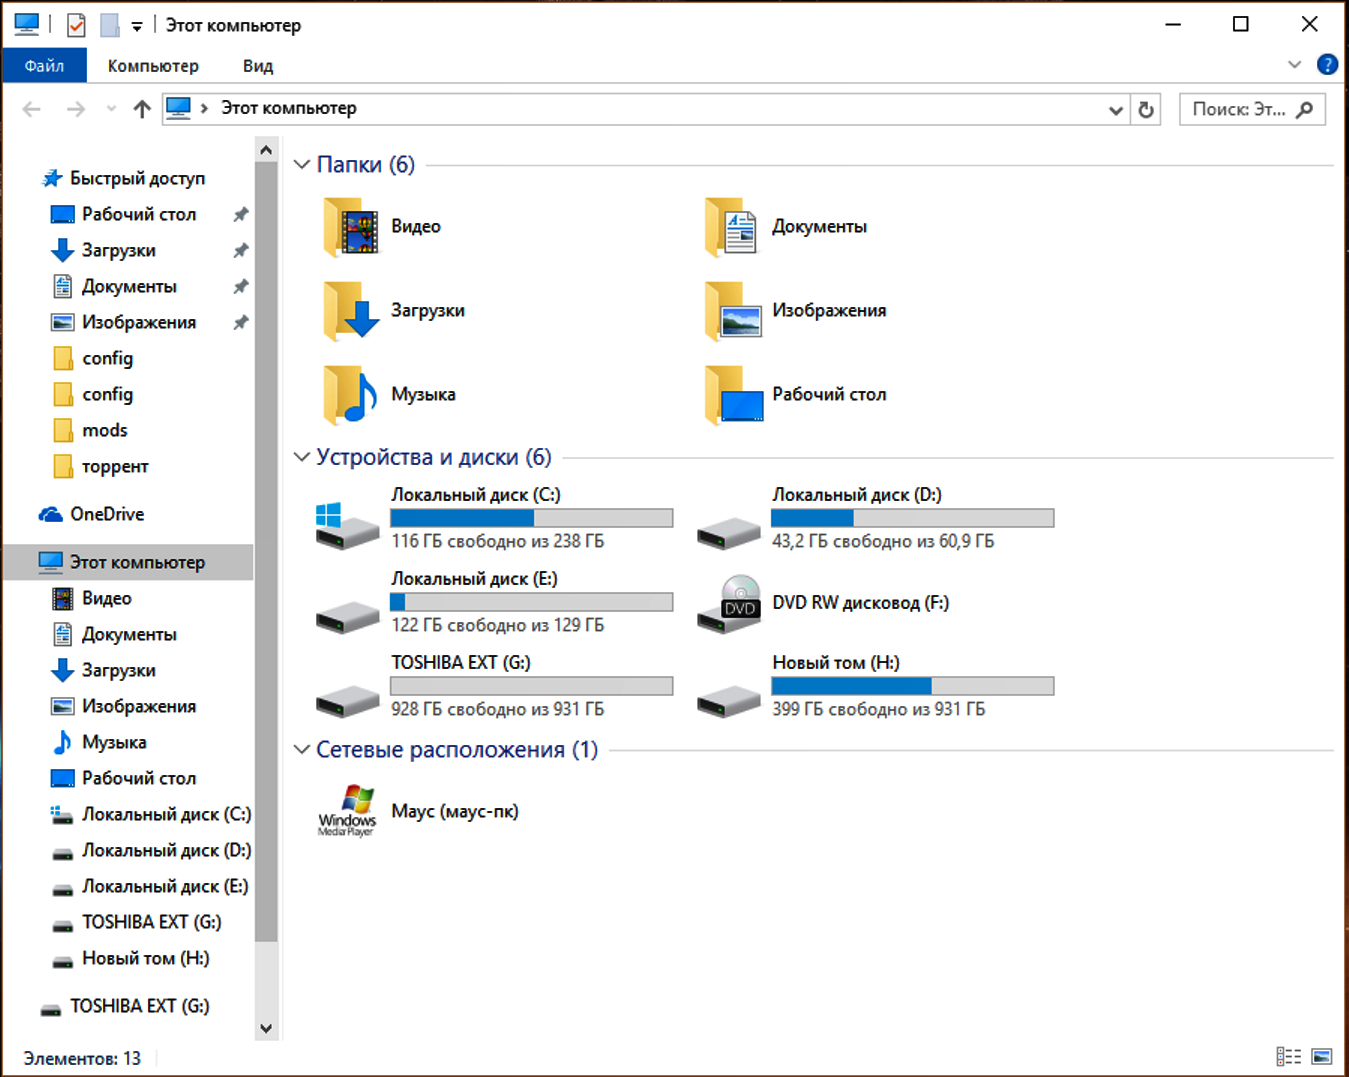Switch to details view icon in status bar
This screenshot has width=1349, height=1077.
click(1289, 1057)
